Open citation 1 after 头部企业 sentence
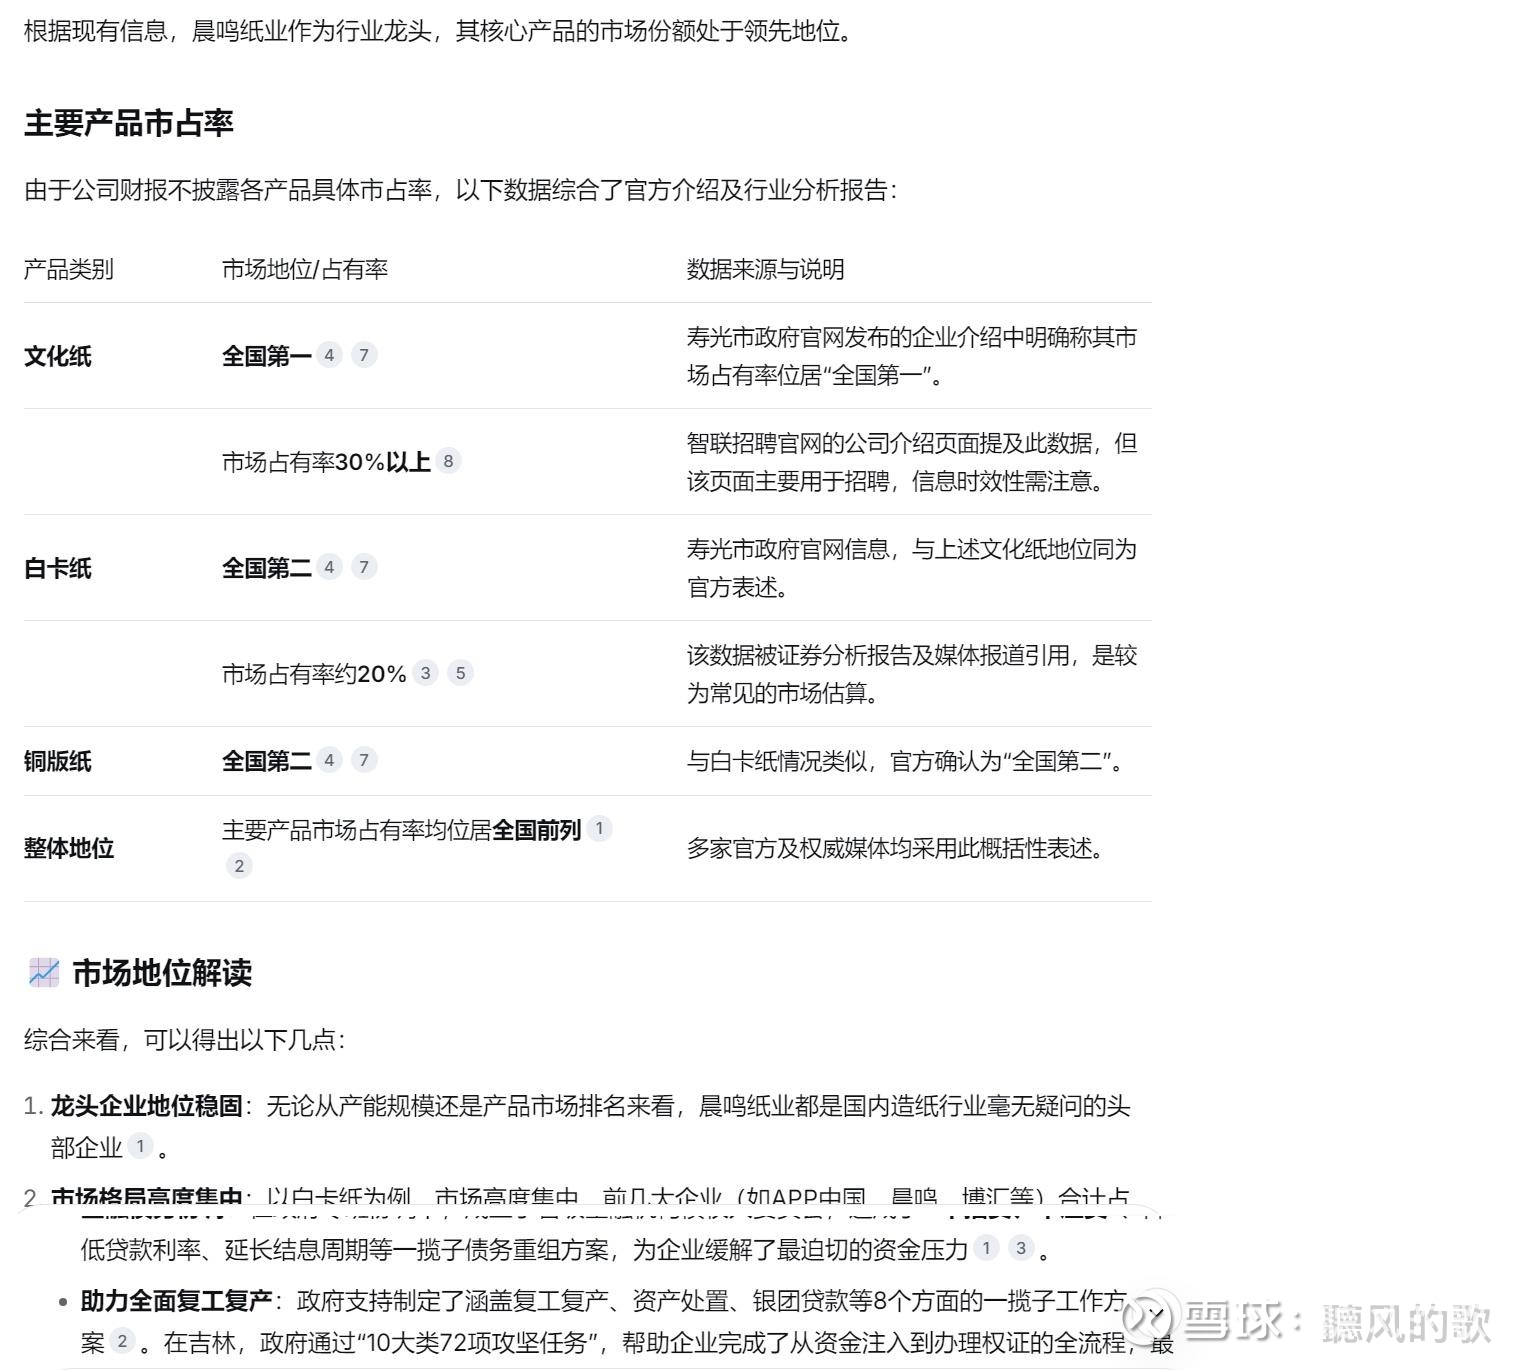1536x1370 pixels. point(140,1146)
